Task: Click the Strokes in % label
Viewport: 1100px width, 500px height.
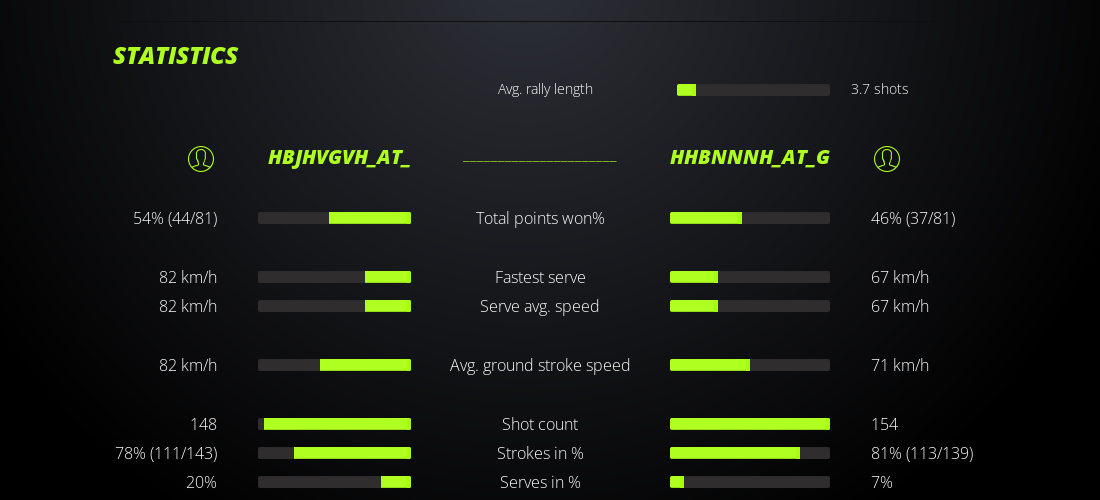Action: click(540, 453)
